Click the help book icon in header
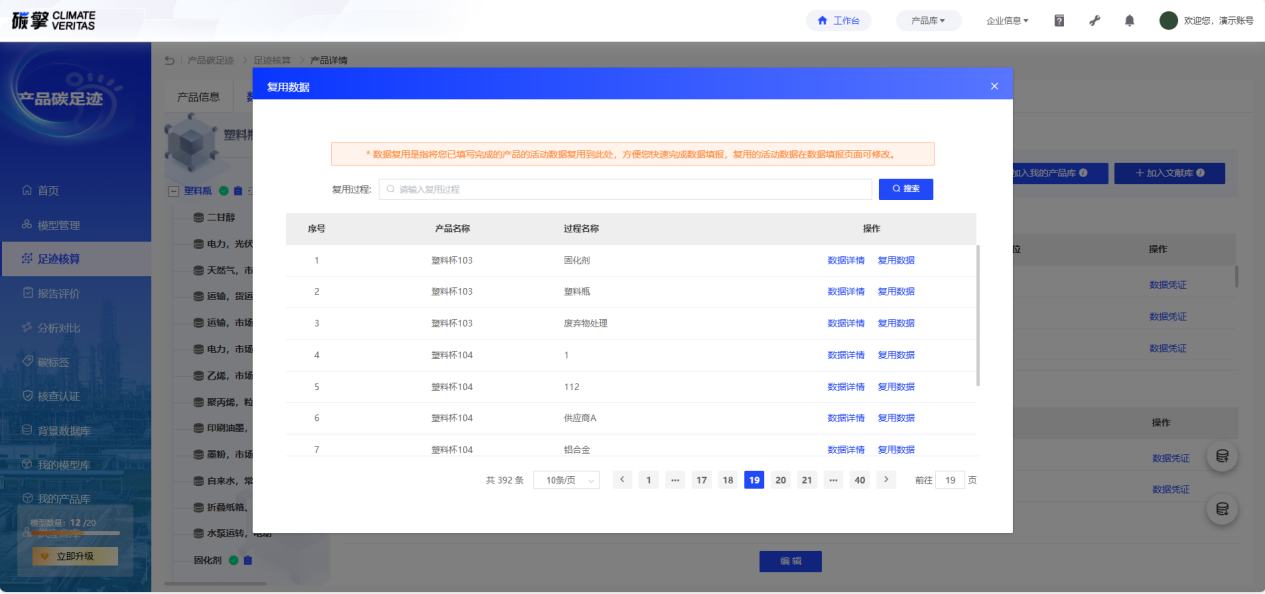1265x594 pixels. coord(1059,20)
